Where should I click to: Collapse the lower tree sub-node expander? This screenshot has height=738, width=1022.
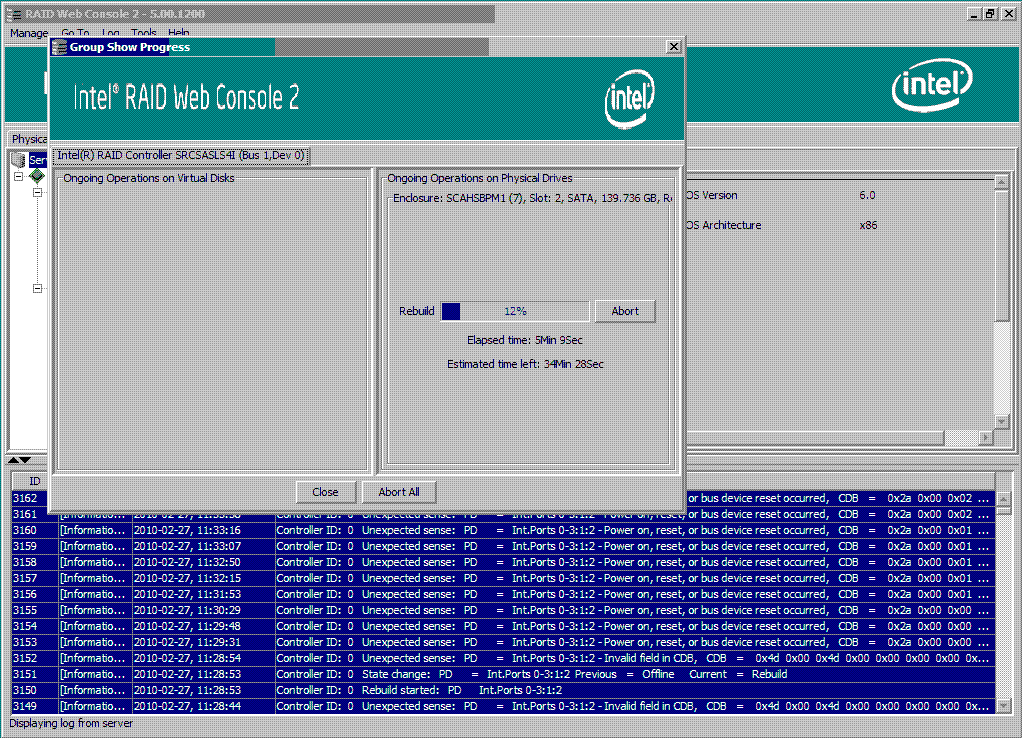(x=37, y=288)
